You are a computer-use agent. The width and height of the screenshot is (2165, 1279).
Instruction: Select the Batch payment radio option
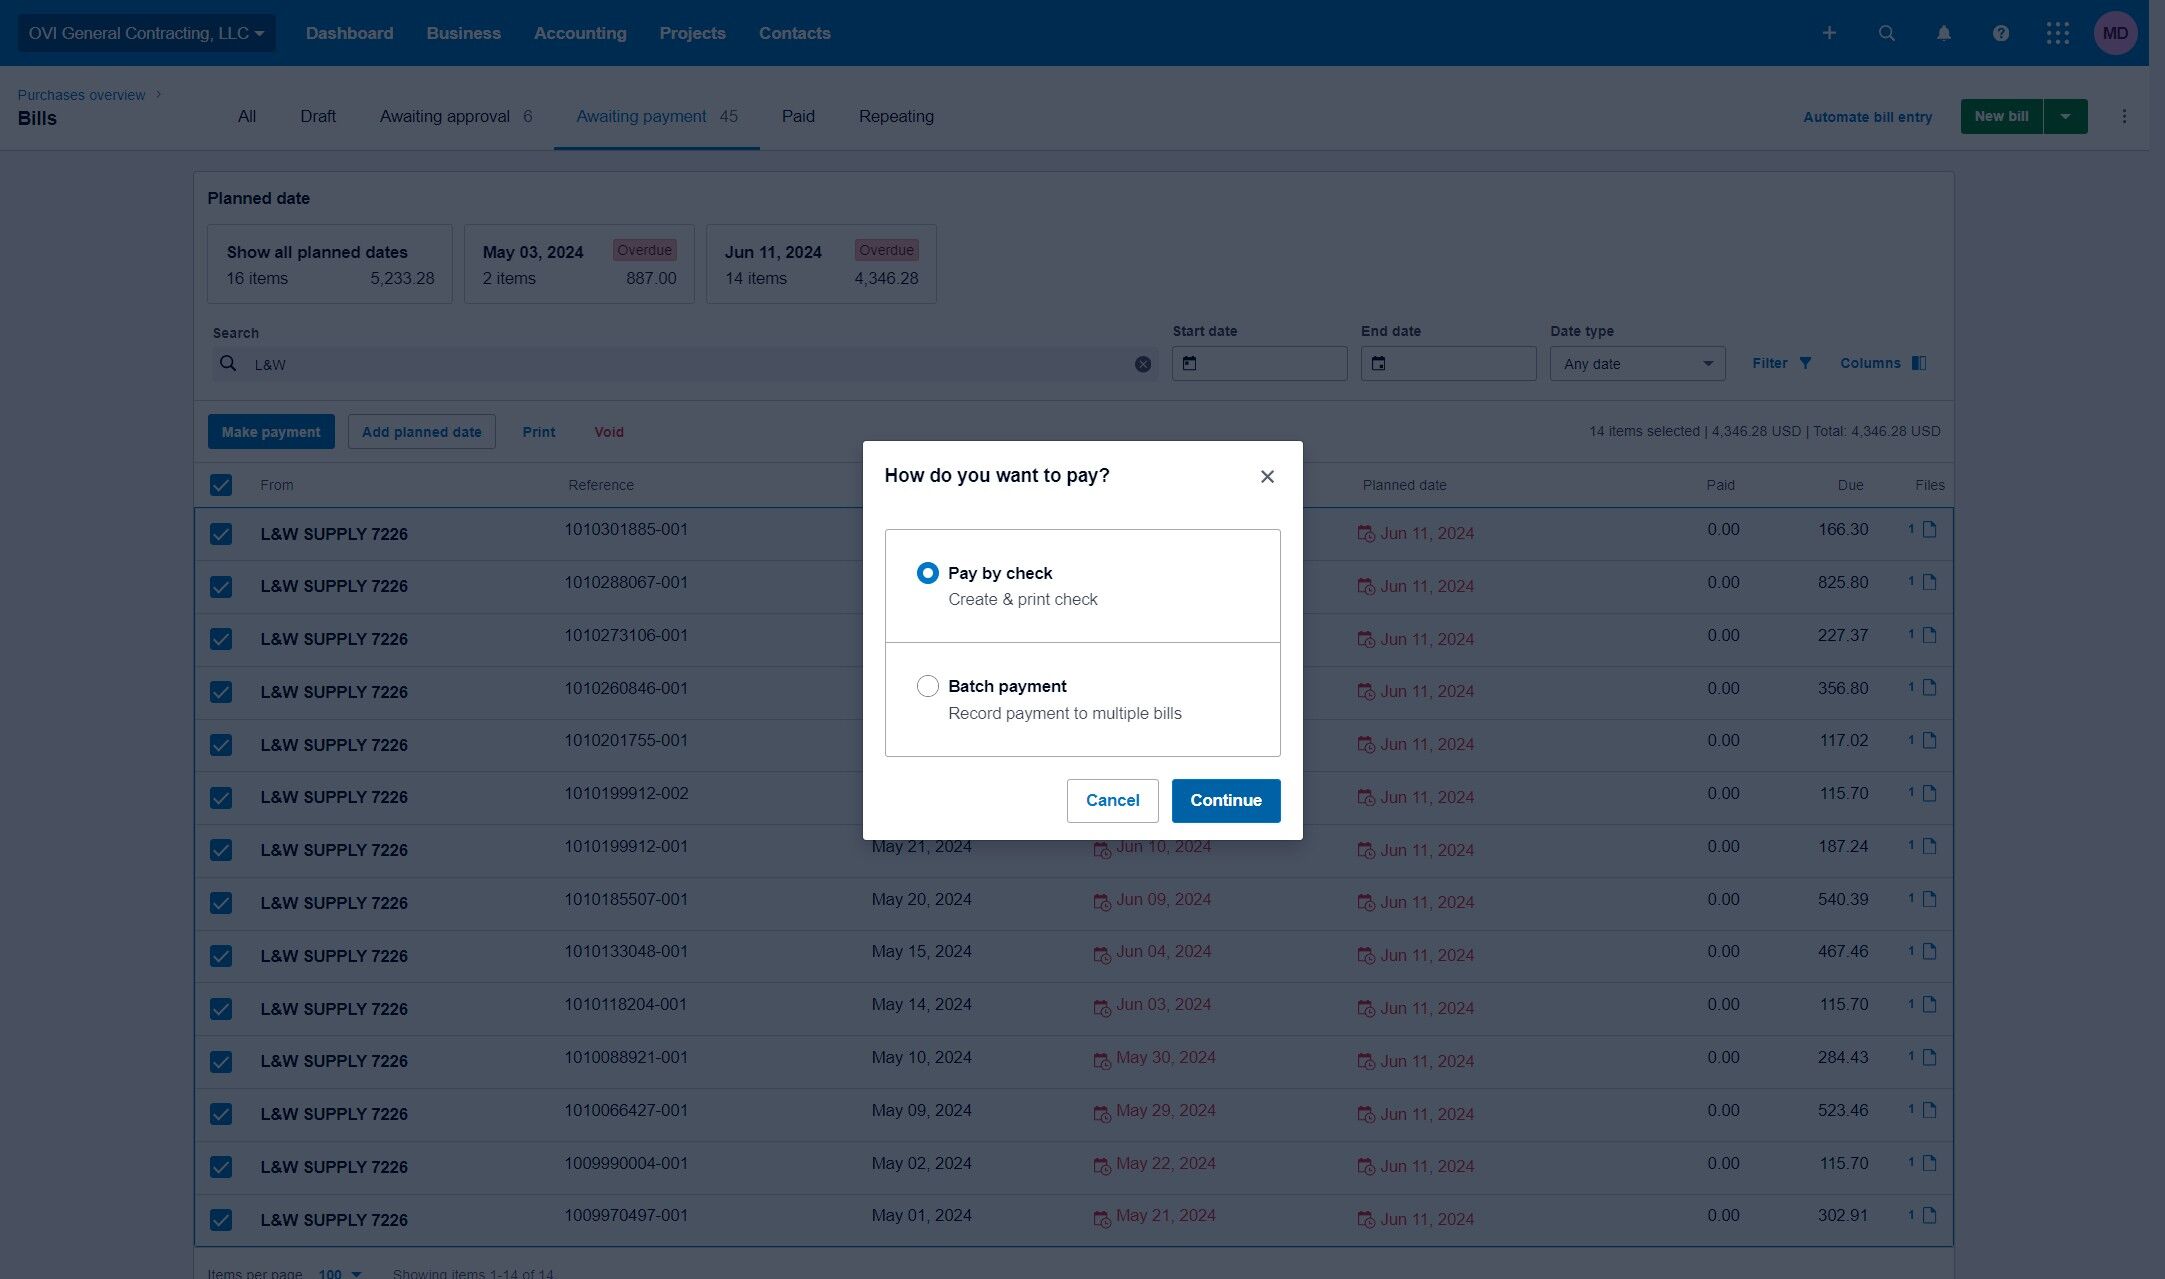[x=927, y=686]
